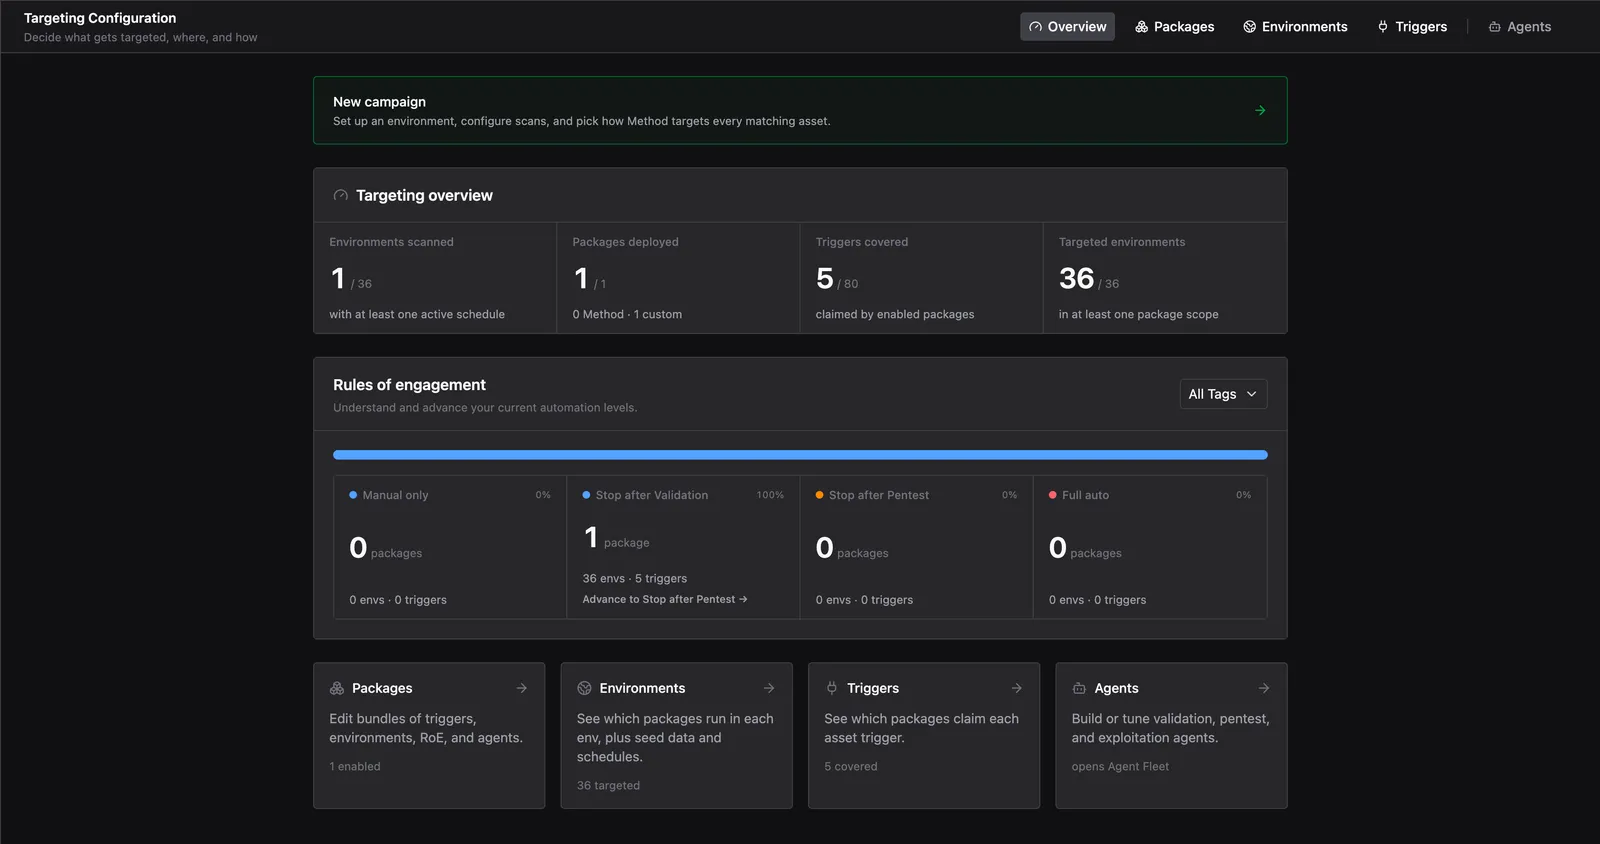Click the arrow on the Triggers card

1017,688
